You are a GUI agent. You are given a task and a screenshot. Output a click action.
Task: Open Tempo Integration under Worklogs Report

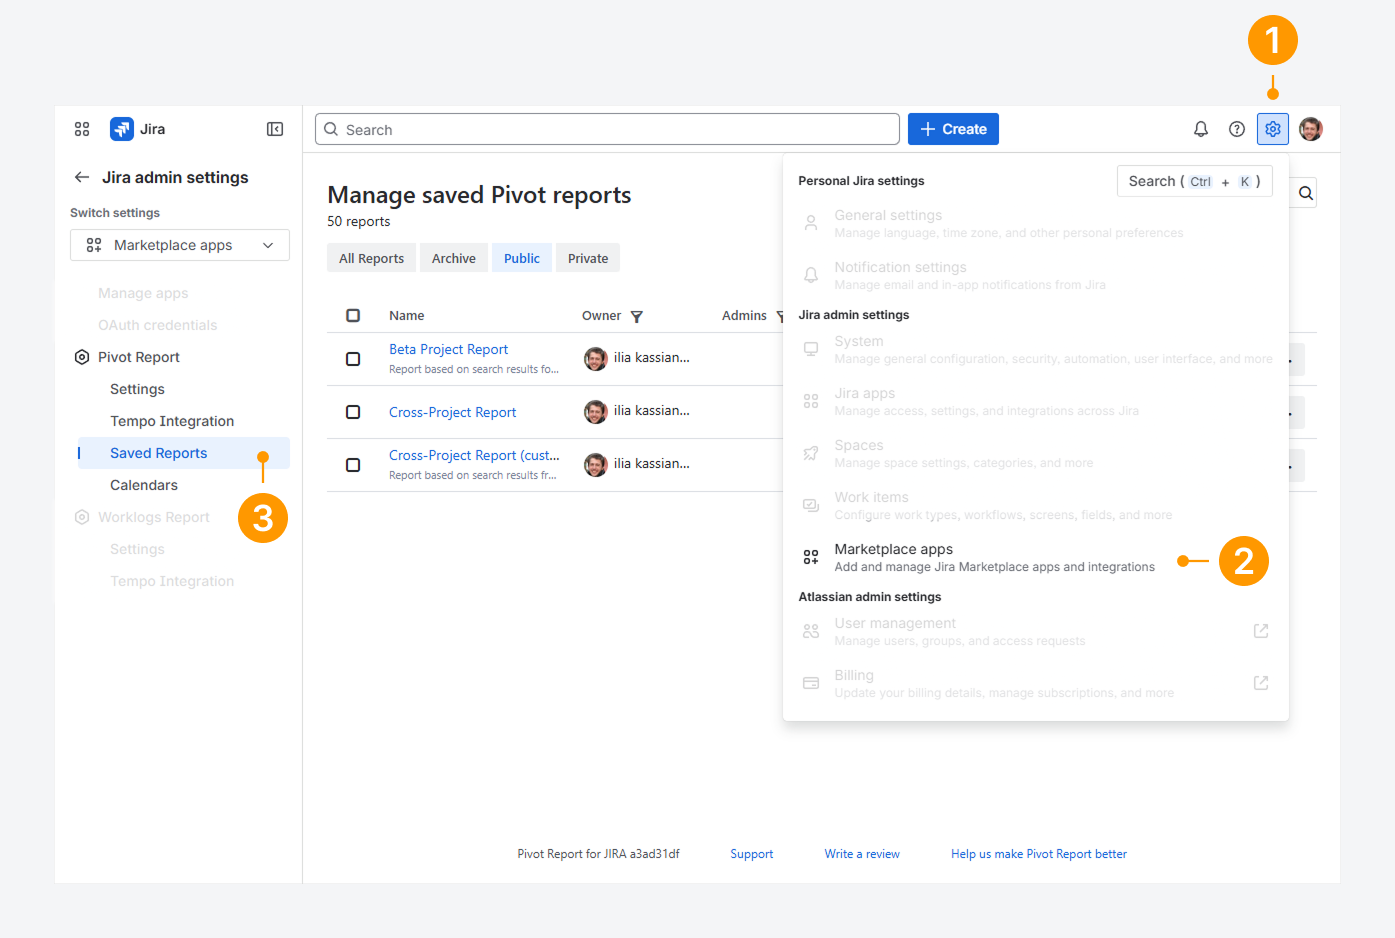coord(172,581)
